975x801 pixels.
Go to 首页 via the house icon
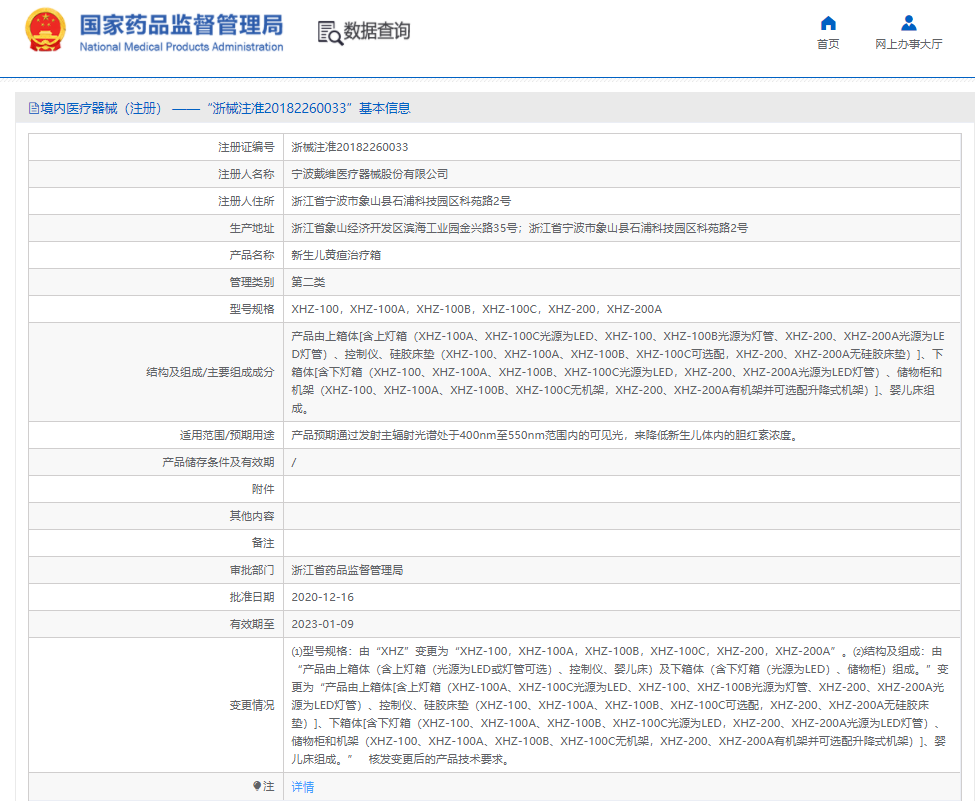[828, 23]
